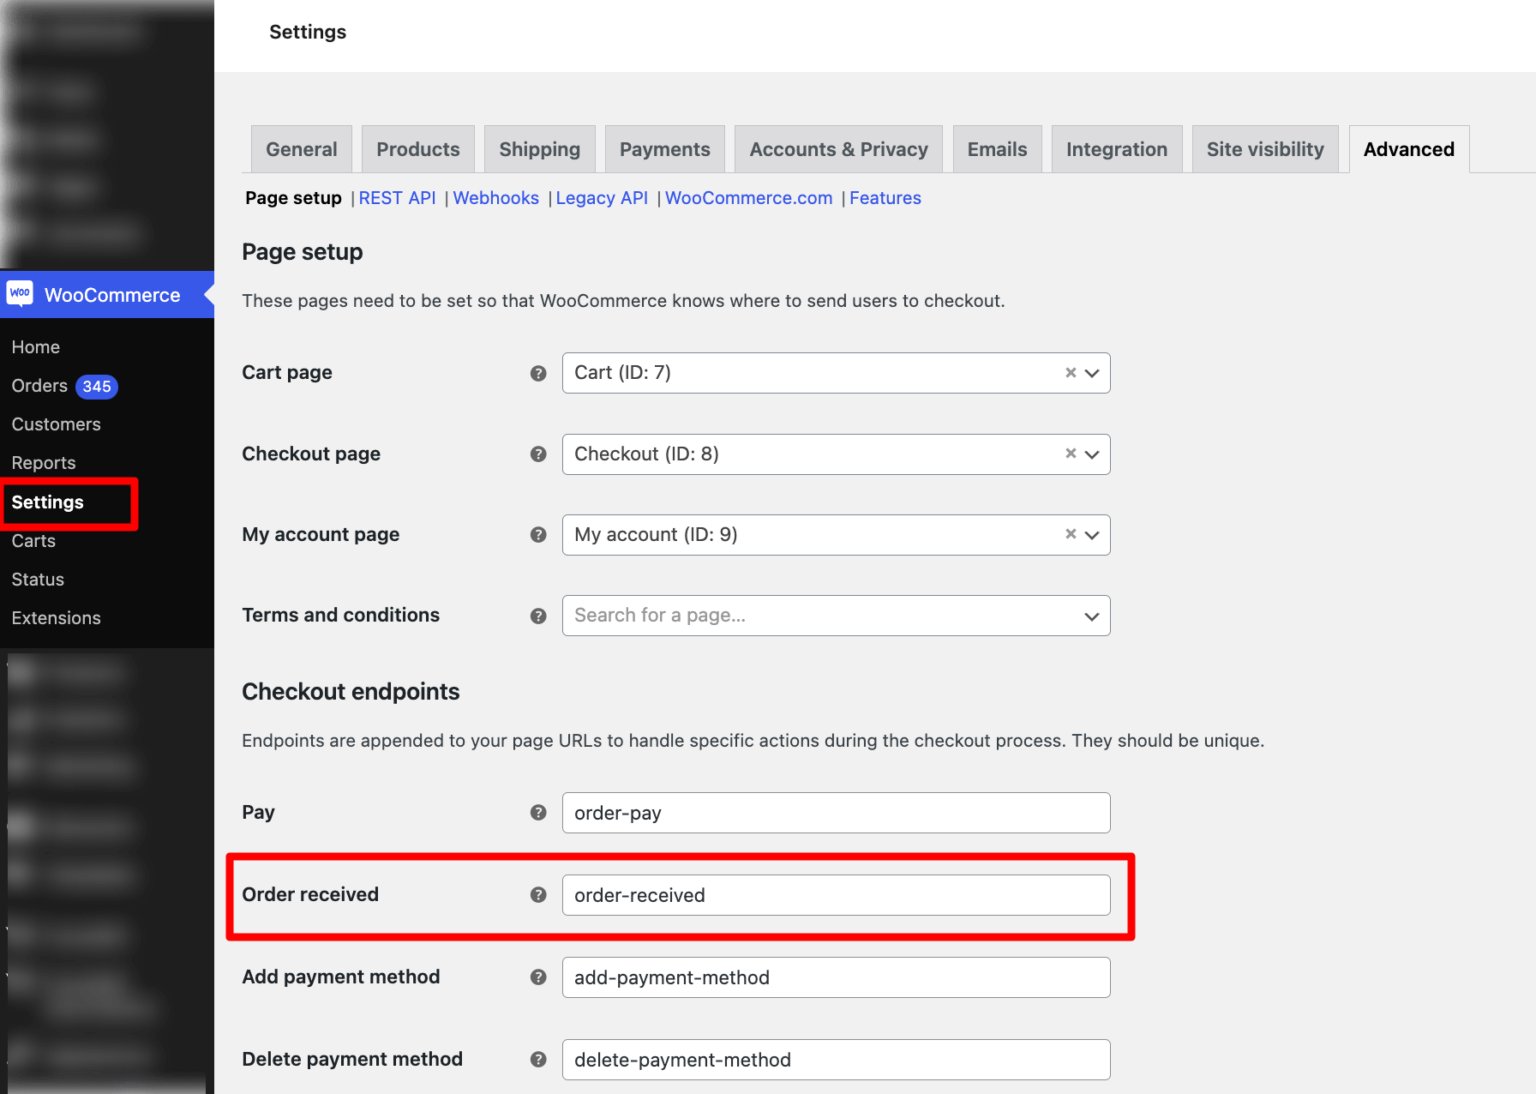Screen dimensions: 1536x1094
Task: Expand the Cart page dropdown chevron
Action: [1092, 372]
